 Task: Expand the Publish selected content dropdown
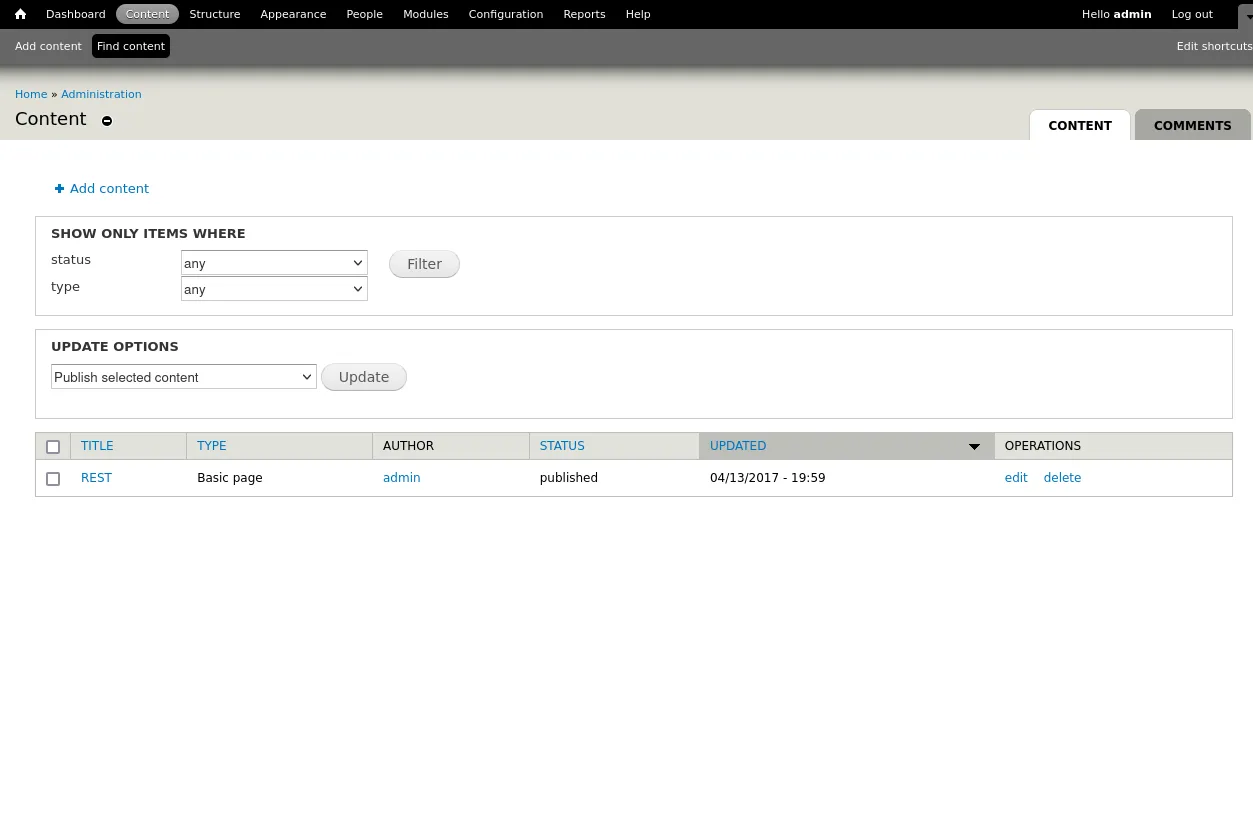coord(184,377)
